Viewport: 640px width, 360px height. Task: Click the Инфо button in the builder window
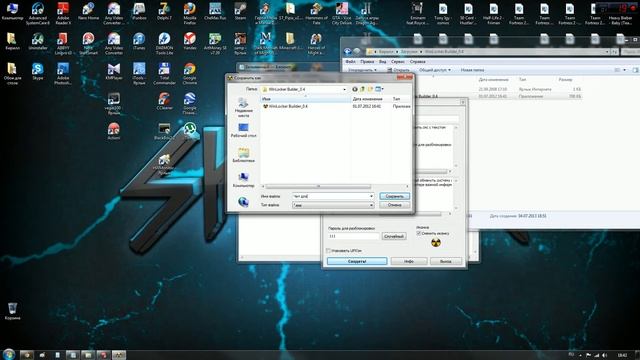click(x=409, y=261)
